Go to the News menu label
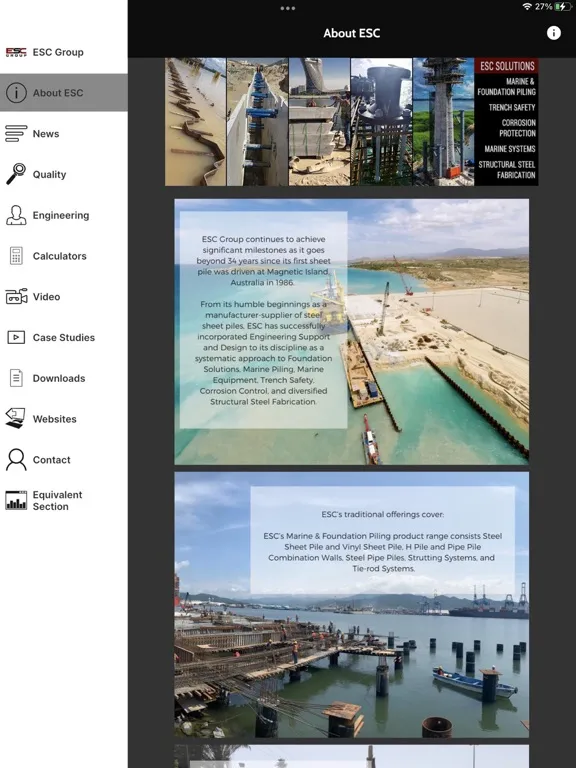 (x=46, y=133)
